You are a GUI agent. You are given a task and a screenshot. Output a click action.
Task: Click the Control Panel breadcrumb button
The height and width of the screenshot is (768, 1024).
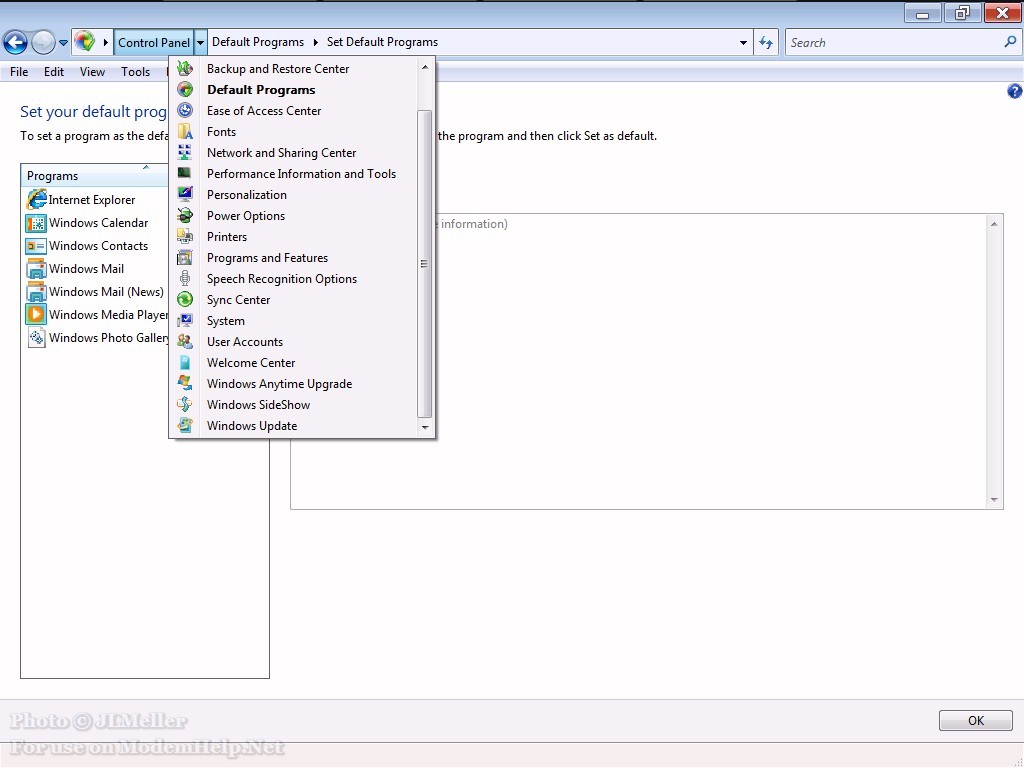pyautogui.click(x=154, y=42)
